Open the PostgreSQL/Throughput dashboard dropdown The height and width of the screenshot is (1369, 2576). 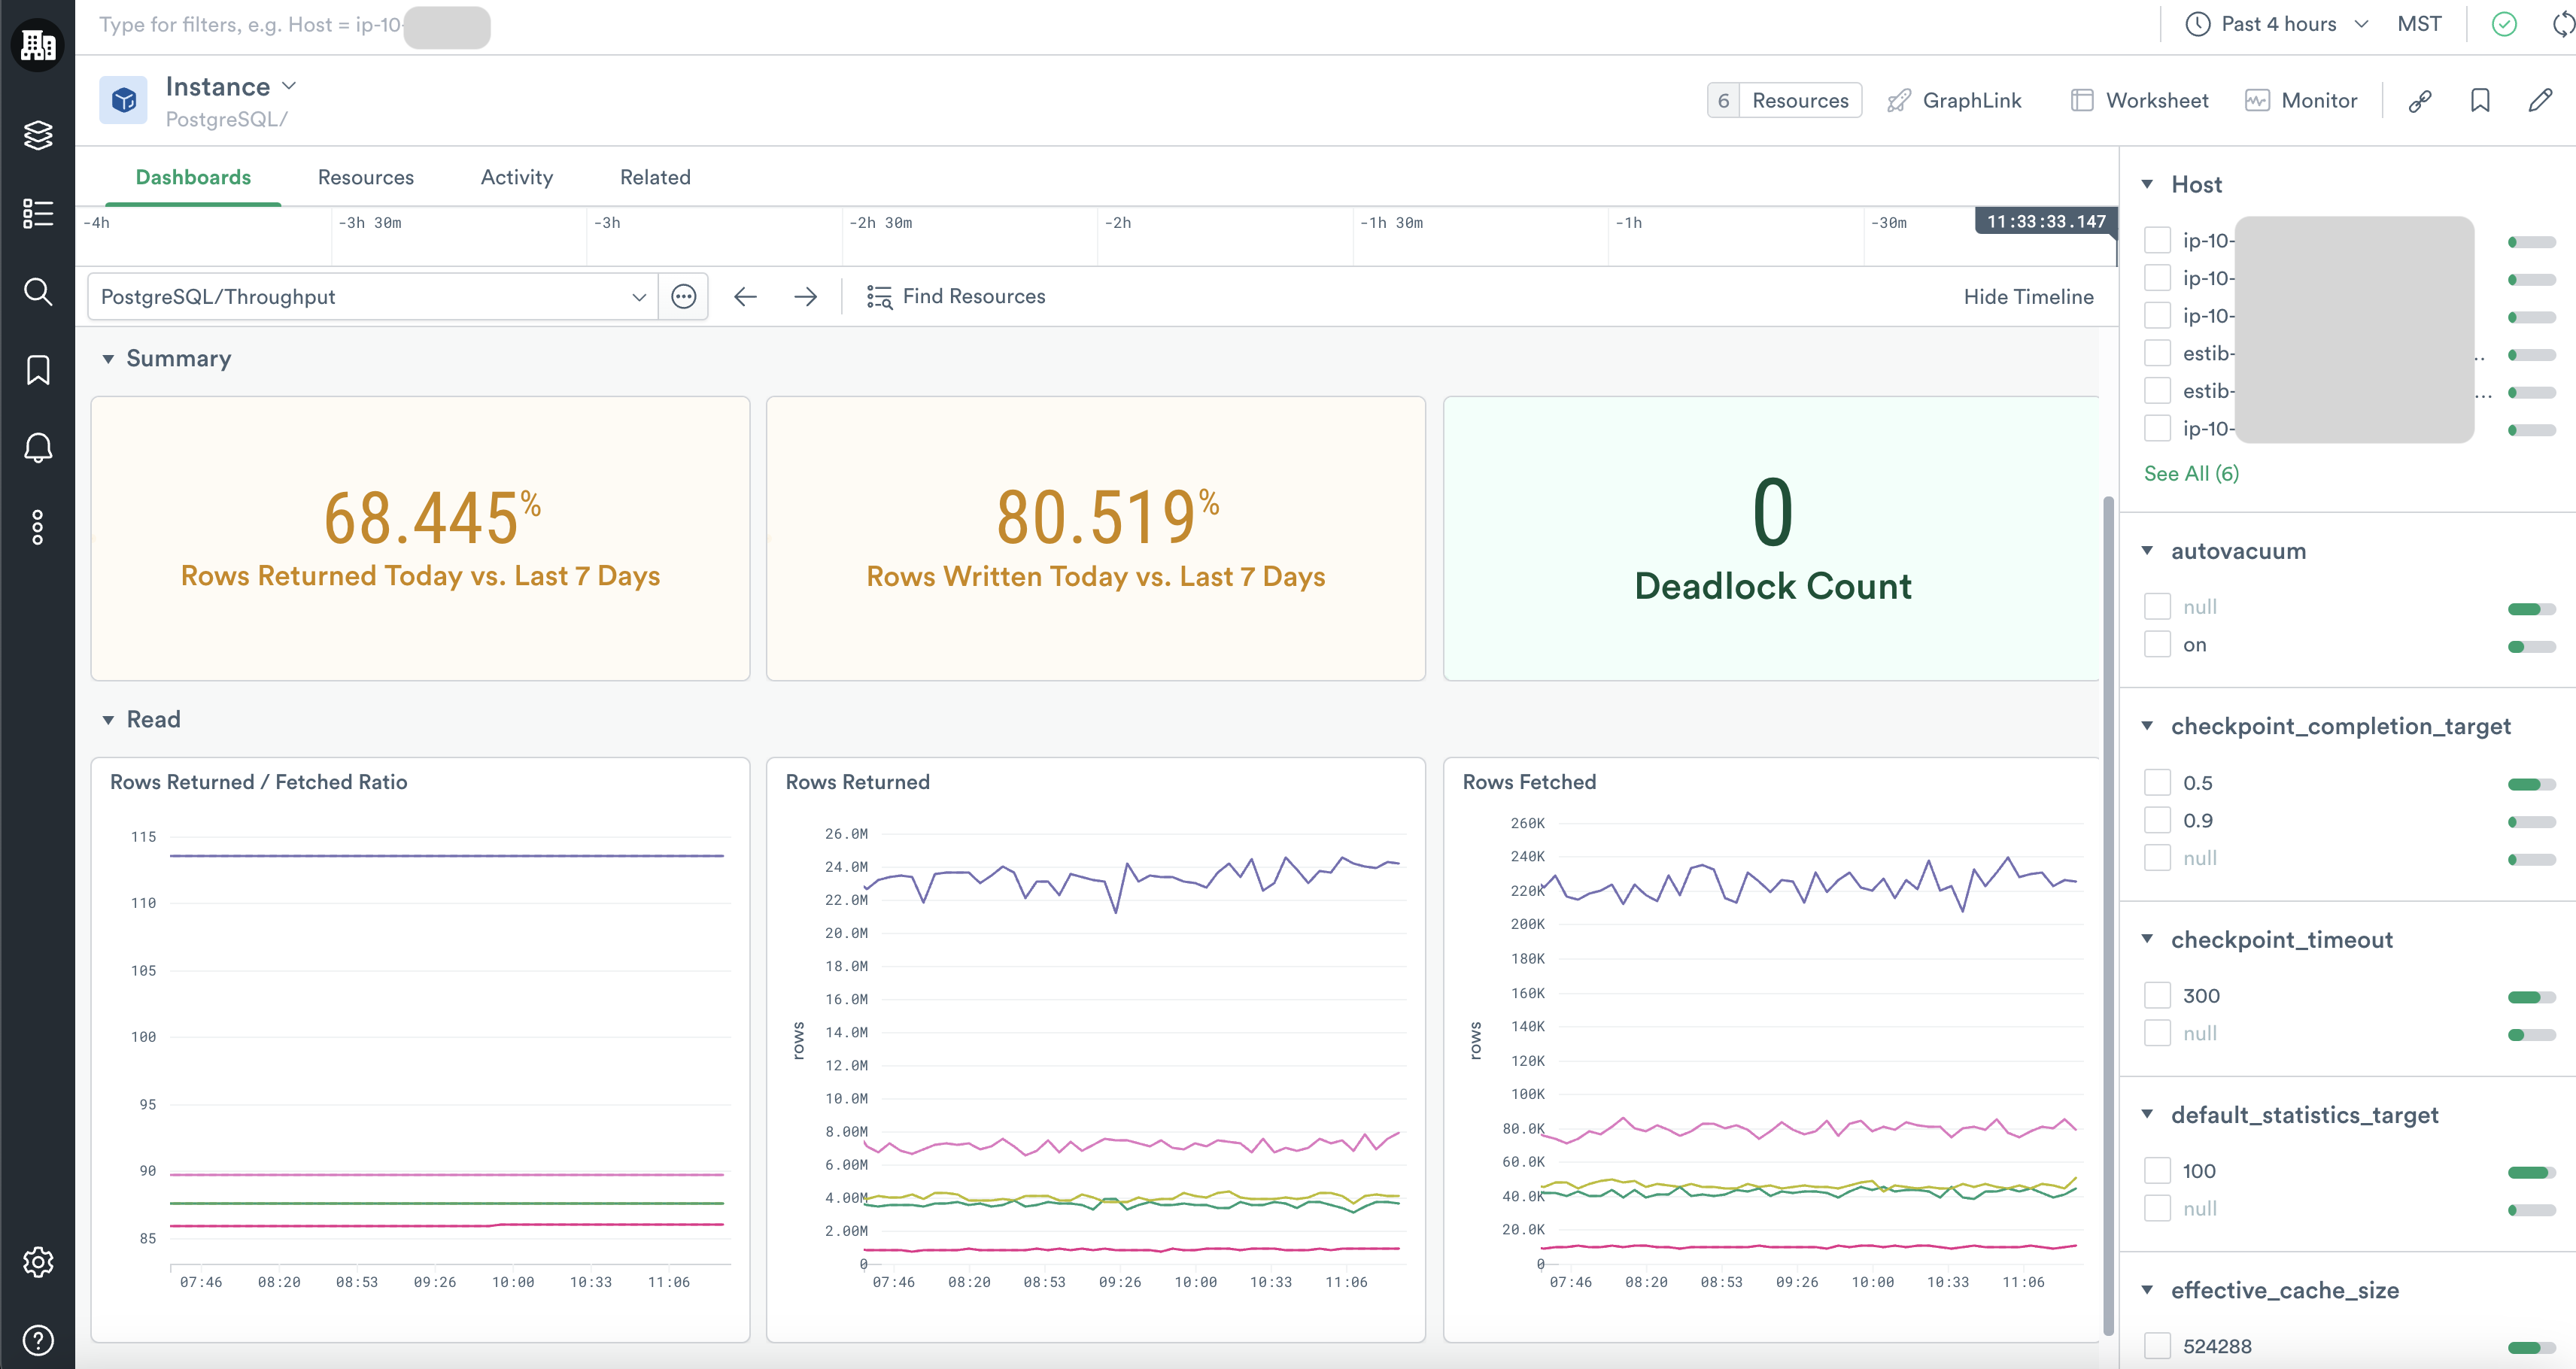tap(372, 297)
